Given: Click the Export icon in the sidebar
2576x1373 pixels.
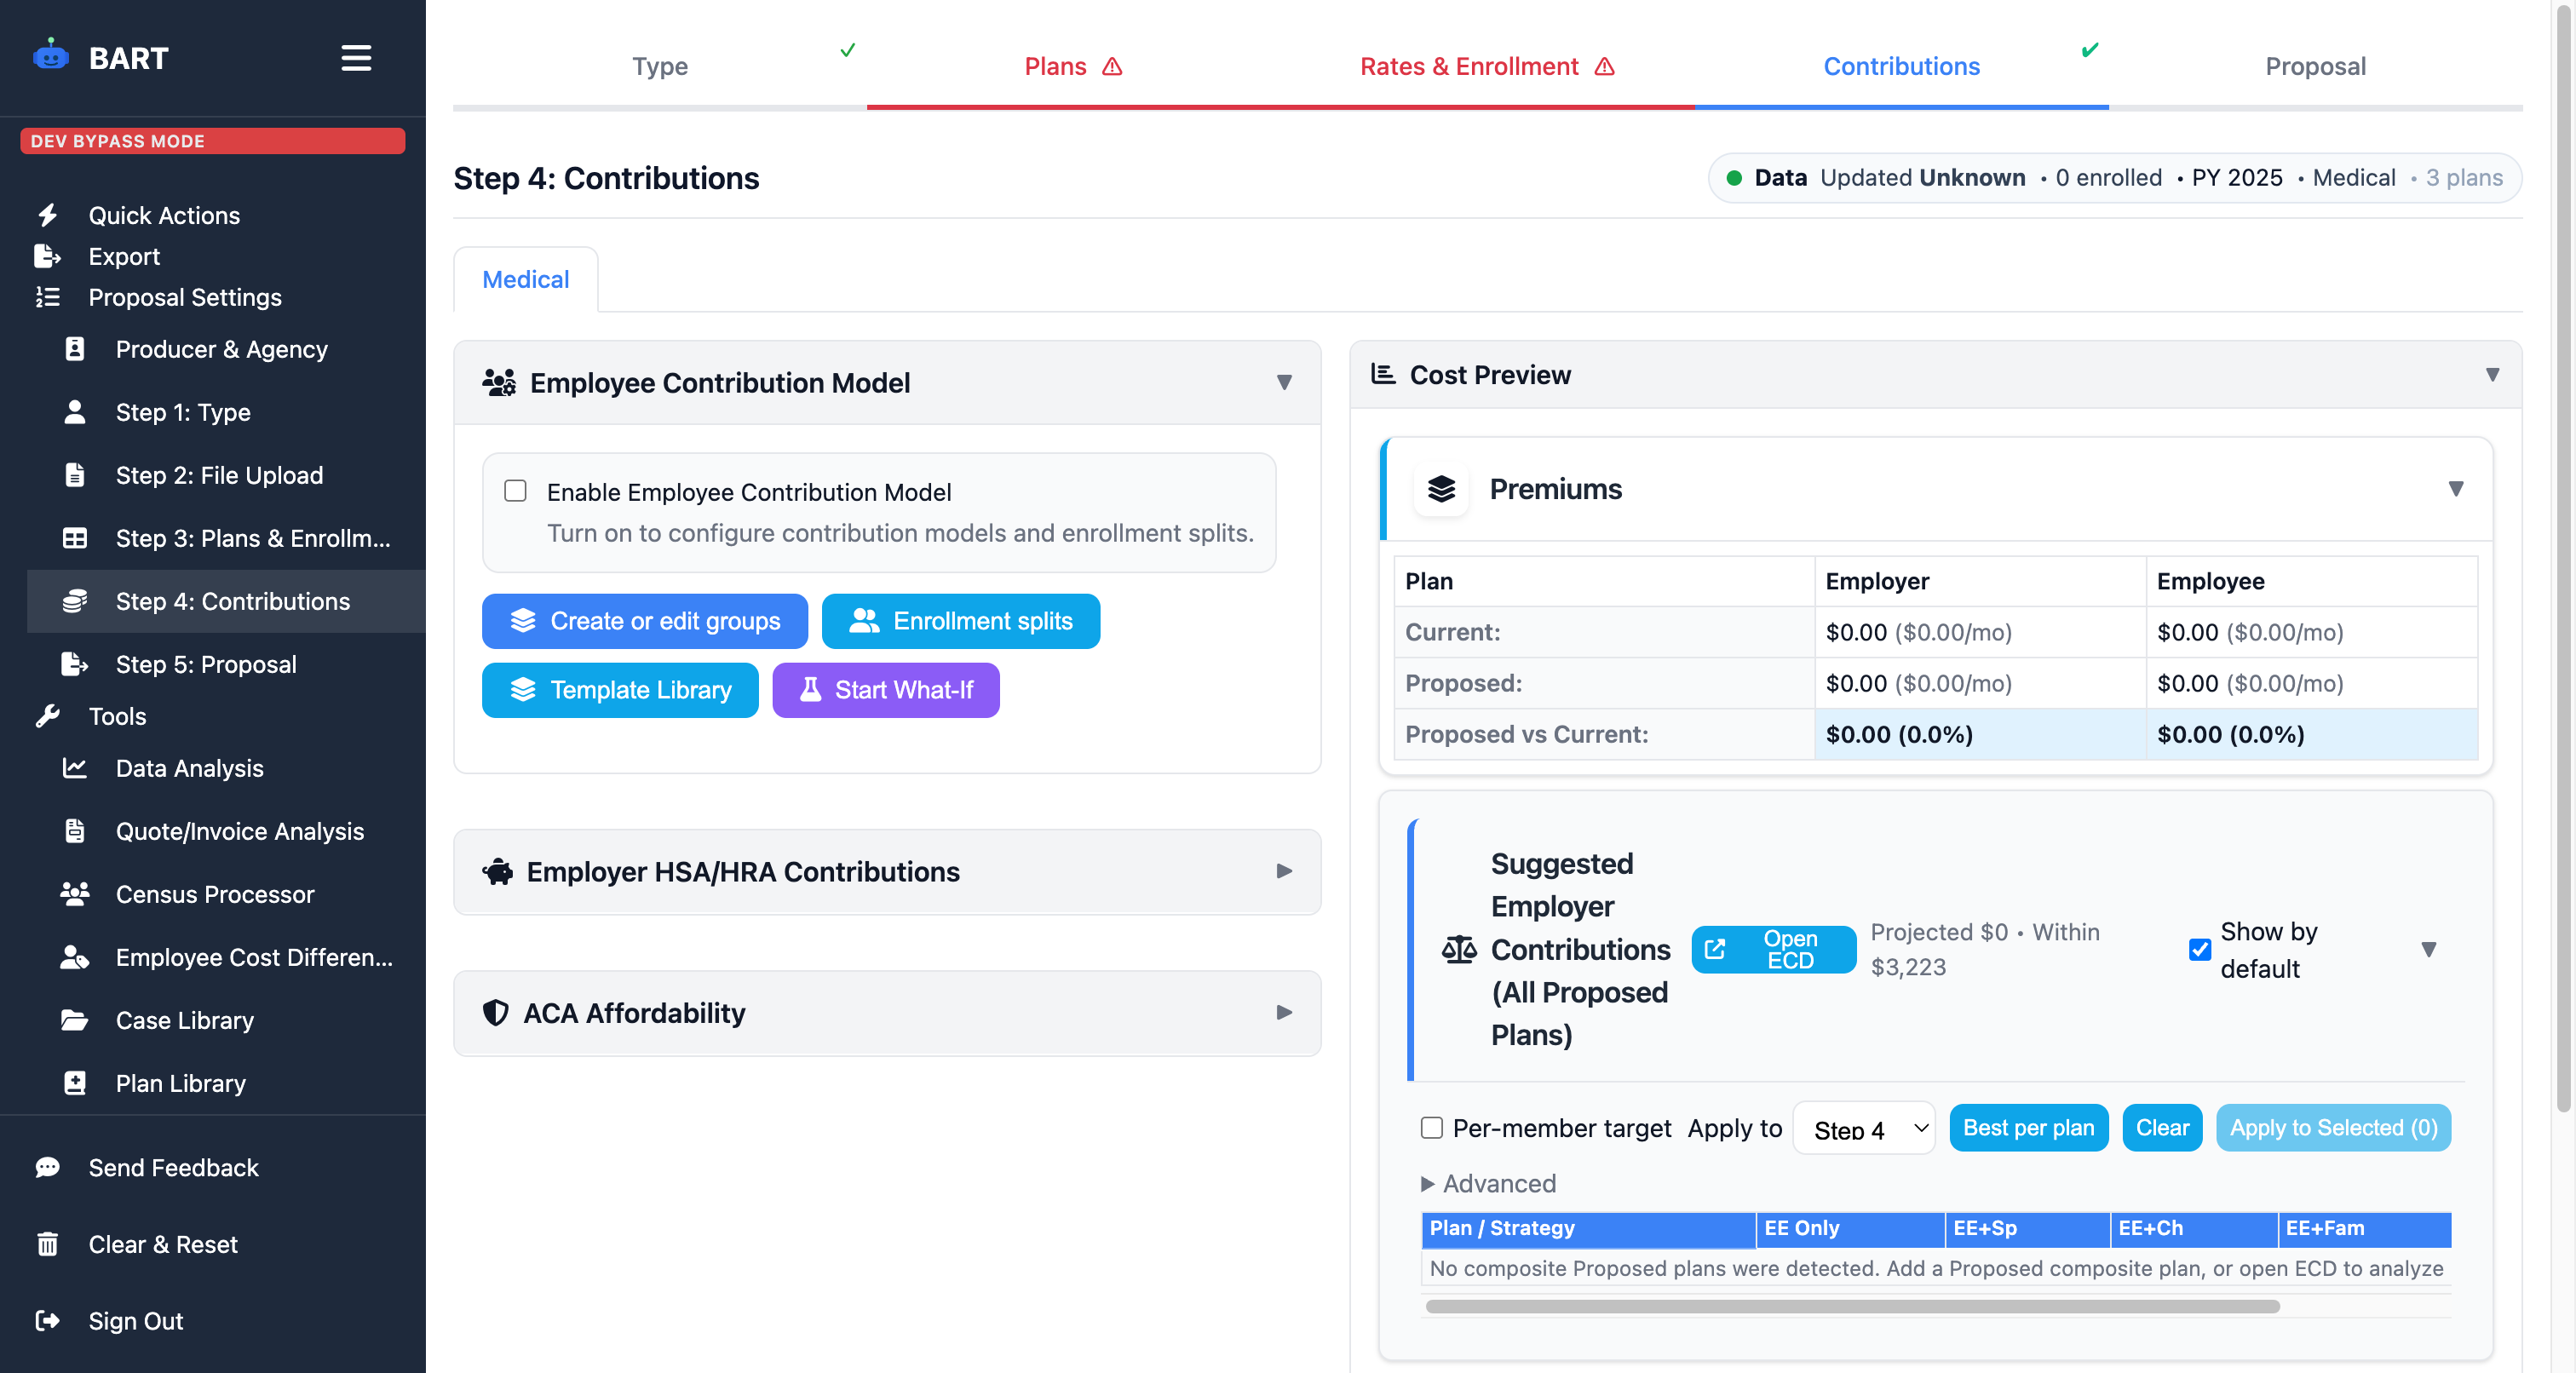Looking at the screenshot, I should click(47, 256).
